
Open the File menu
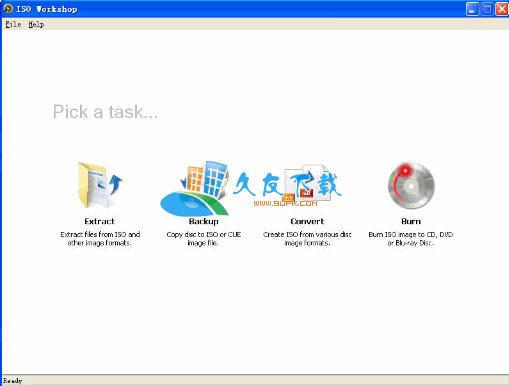13,24
